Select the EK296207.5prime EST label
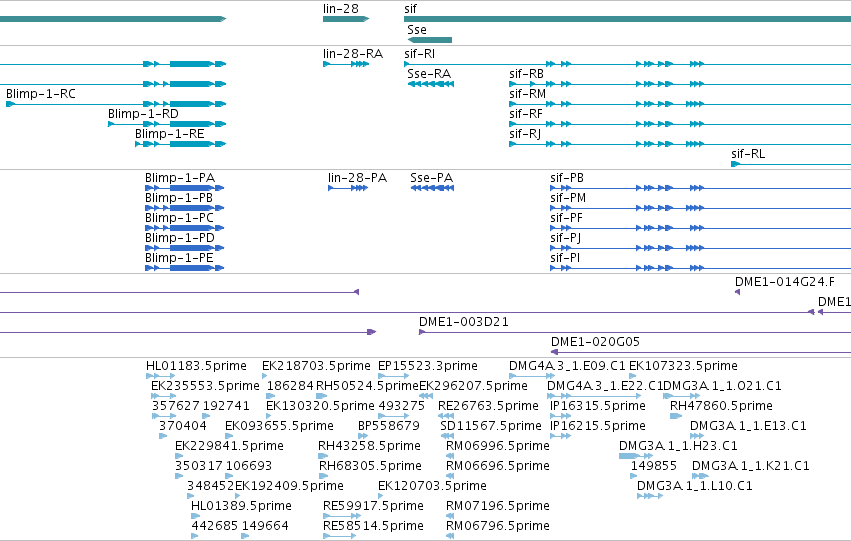This screenshot has height=541, width=851. click(x=473, y=386)
